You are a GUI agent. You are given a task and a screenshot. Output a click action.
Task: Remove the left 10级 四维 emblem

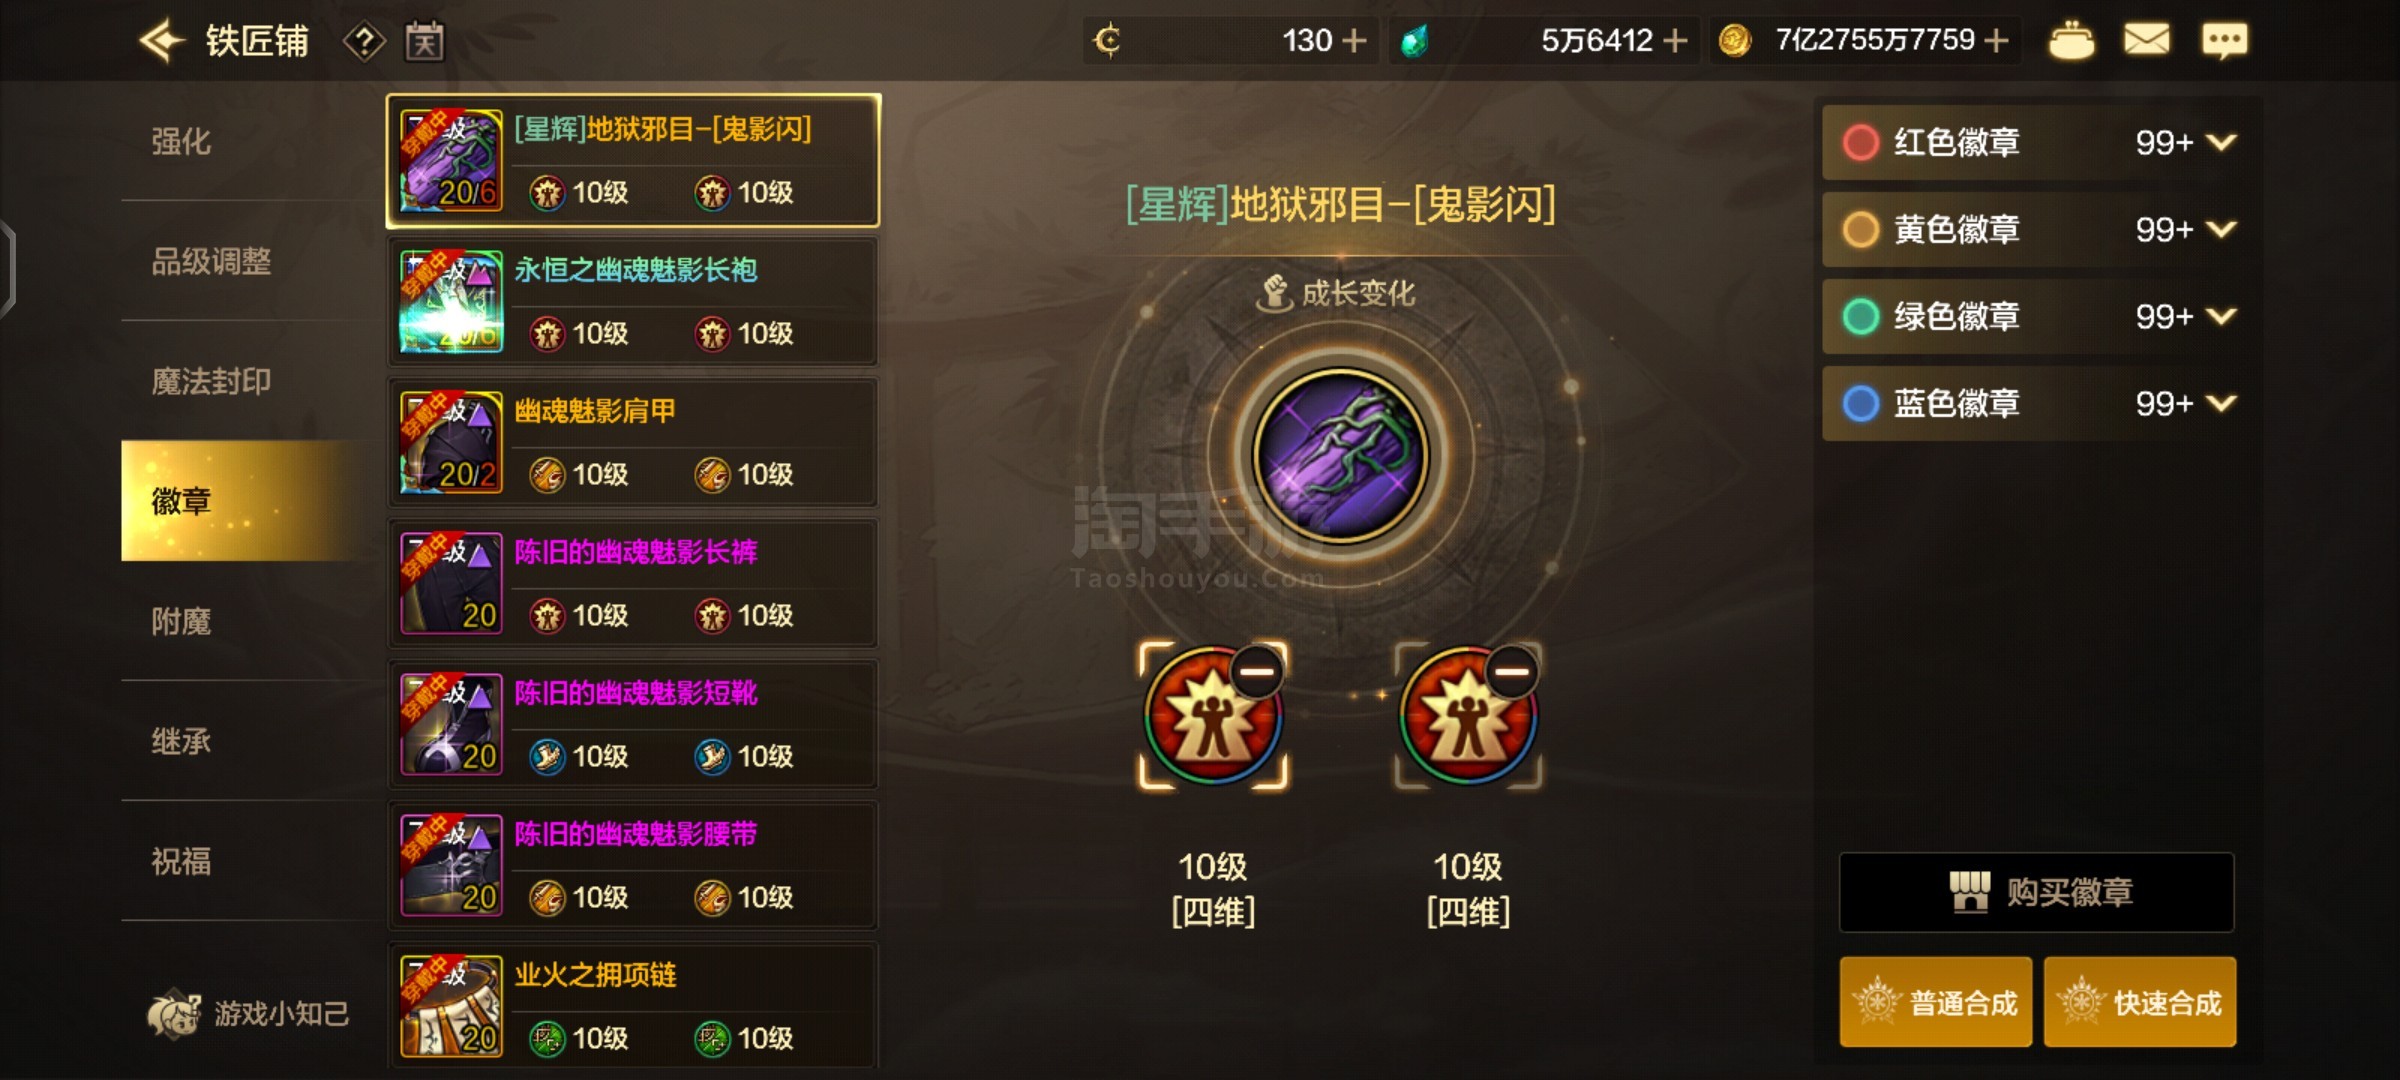pos(1257,671)
